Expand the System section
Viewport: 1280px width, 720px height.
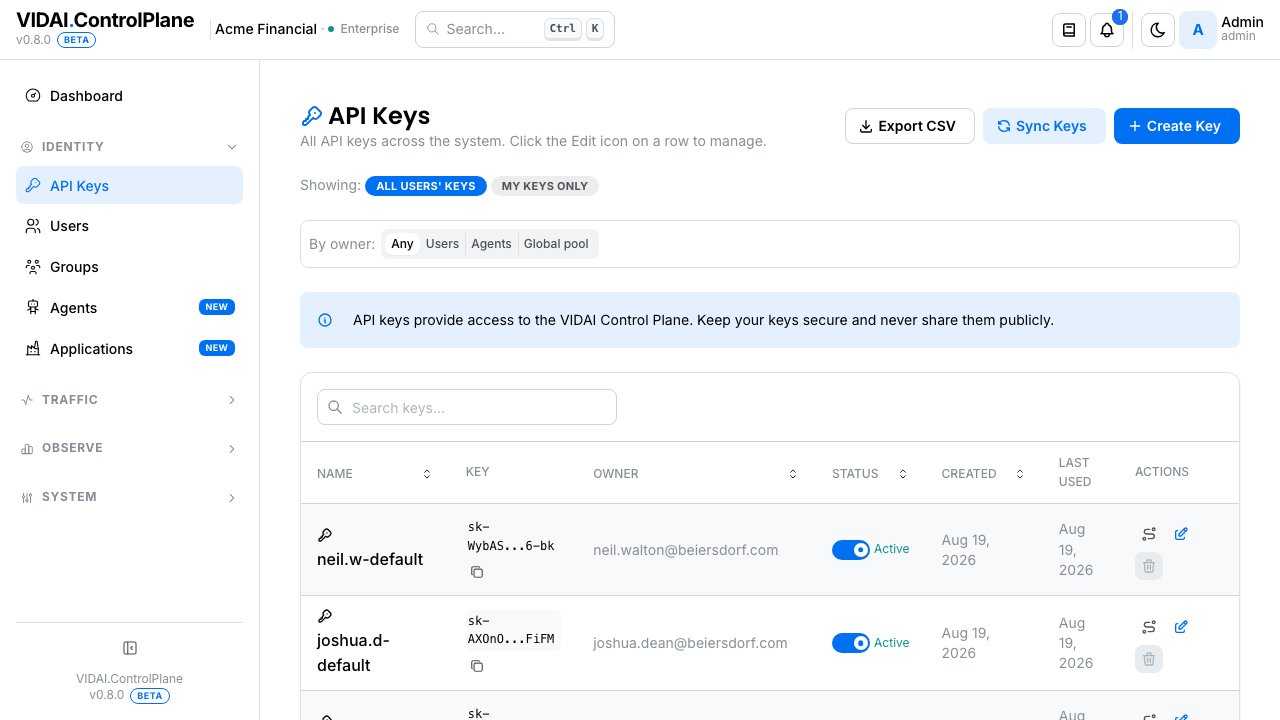tap(129, 497)
